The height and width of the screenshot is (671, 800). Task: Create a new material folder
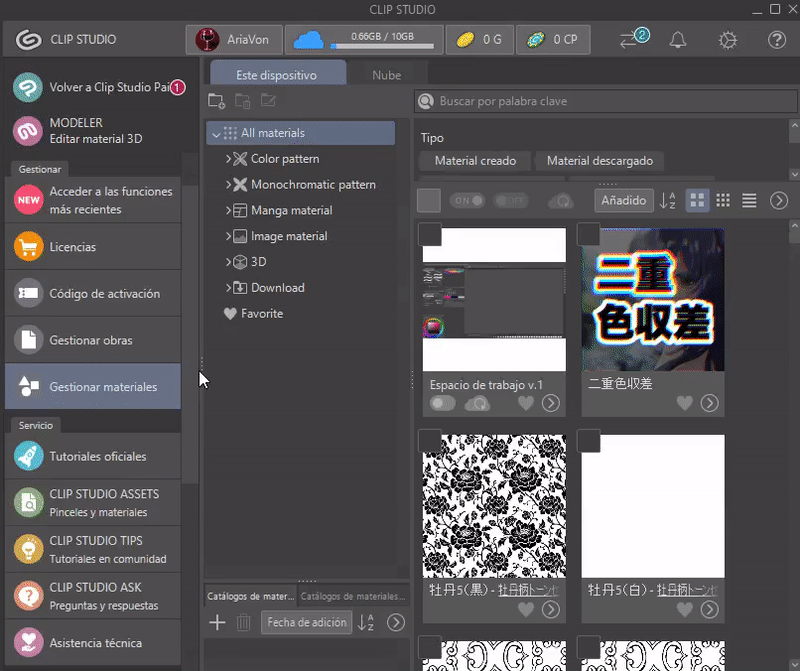216,101
